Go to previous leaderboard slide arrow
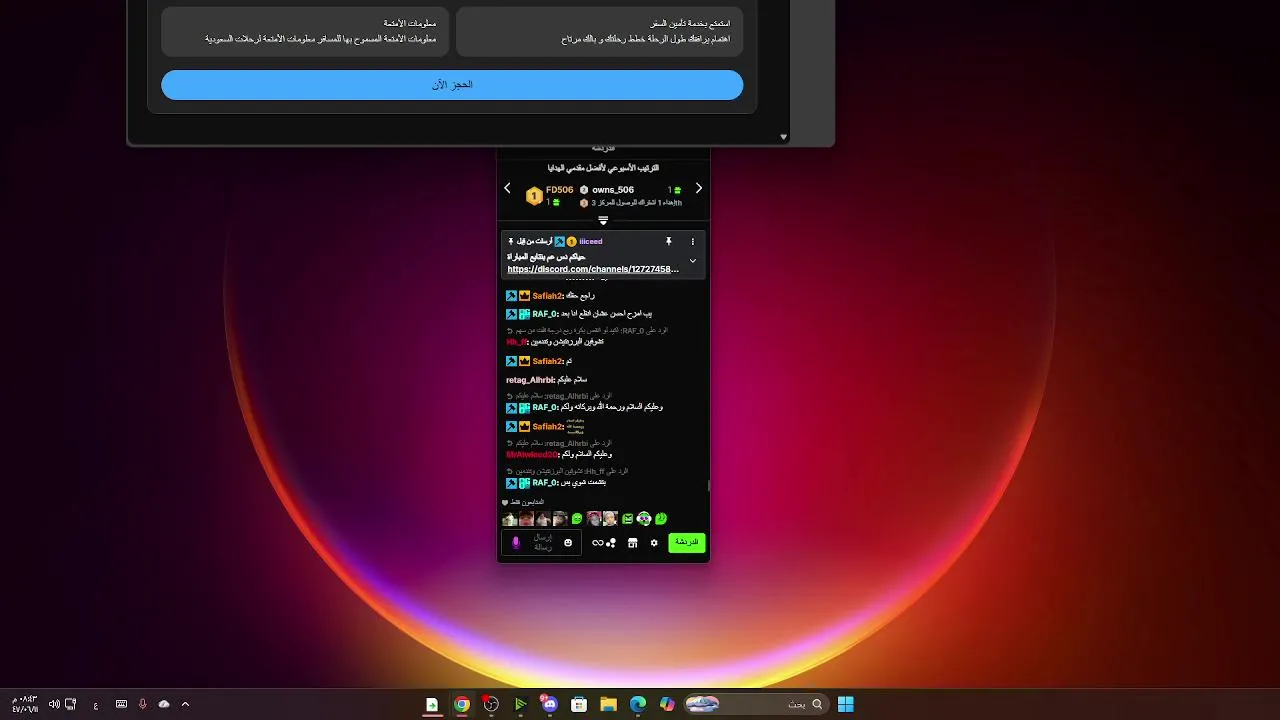The image size is (1280, 720). point(507,188)
